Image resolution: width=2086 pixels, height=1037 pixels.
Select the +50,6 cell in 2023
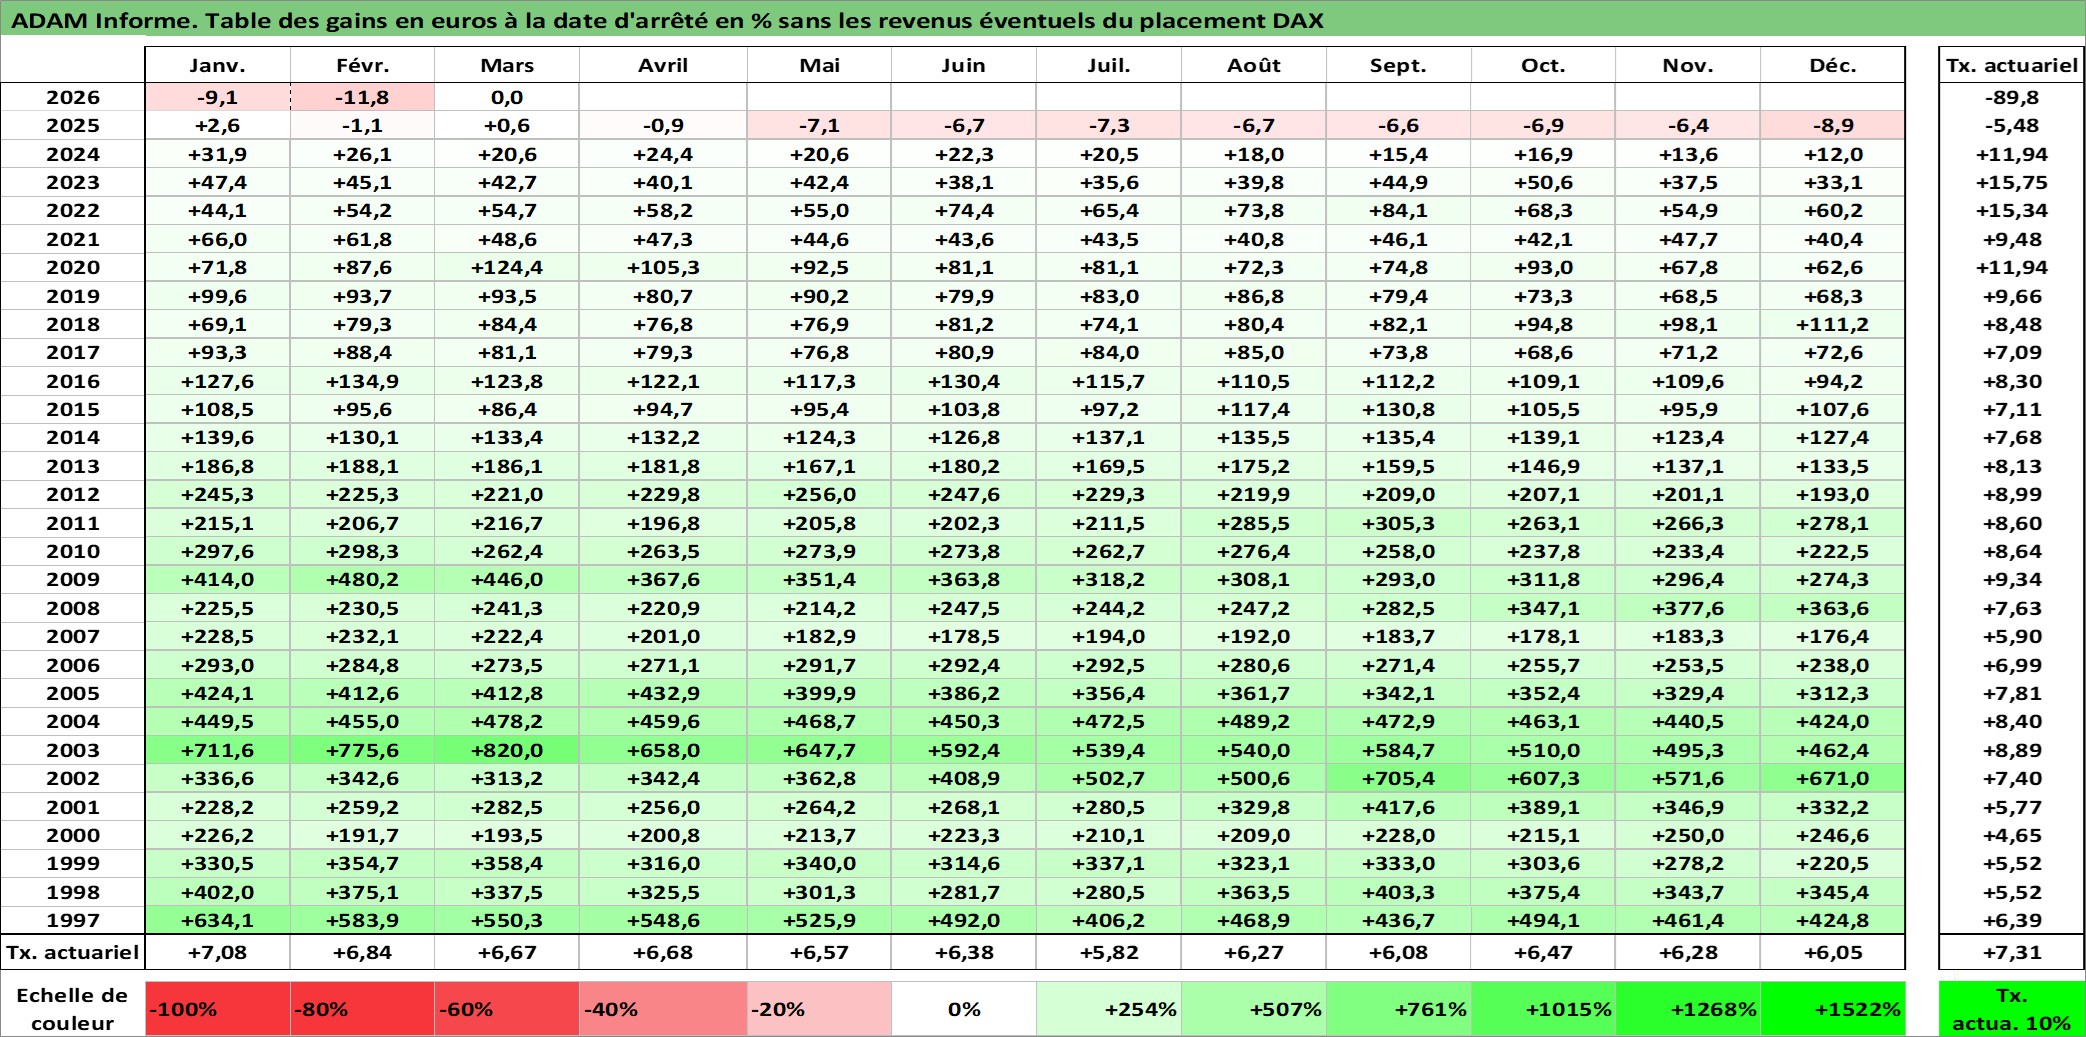pos(1543,182)
